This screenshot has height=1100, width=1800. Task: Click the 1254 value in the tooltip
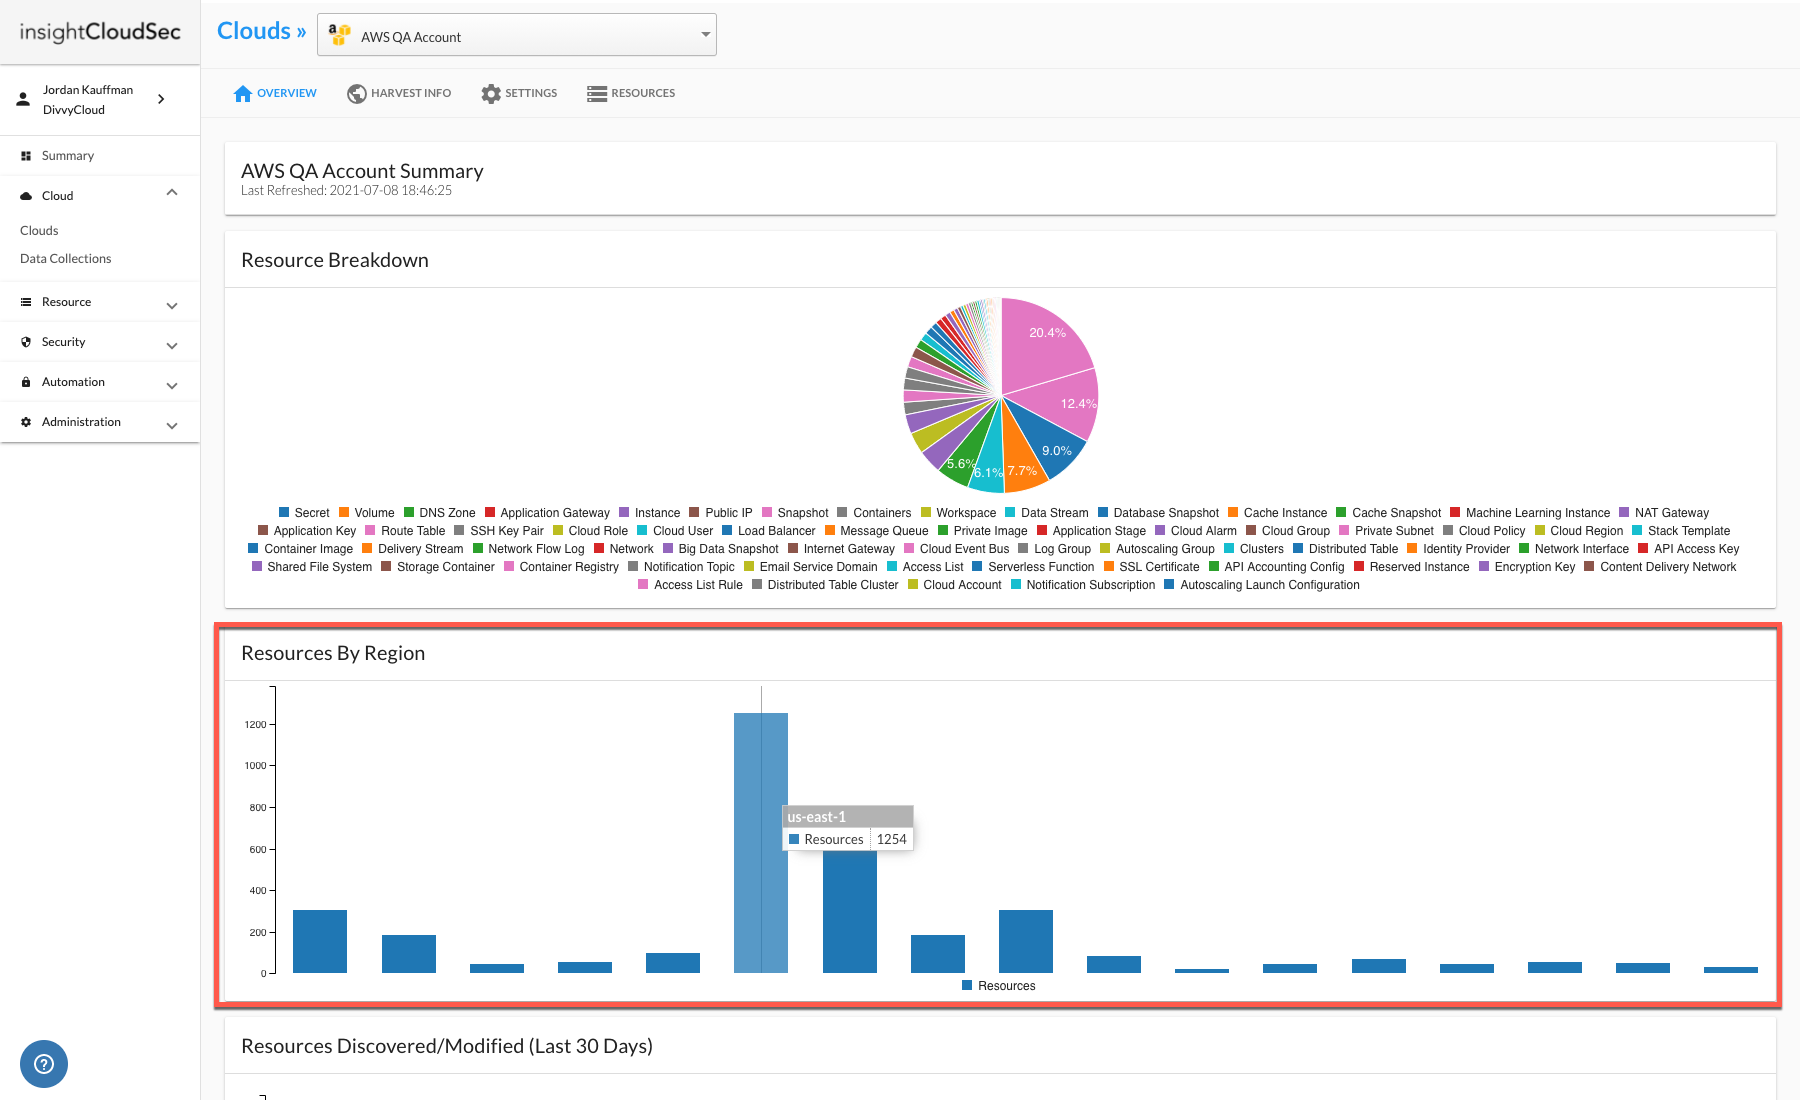892,839
